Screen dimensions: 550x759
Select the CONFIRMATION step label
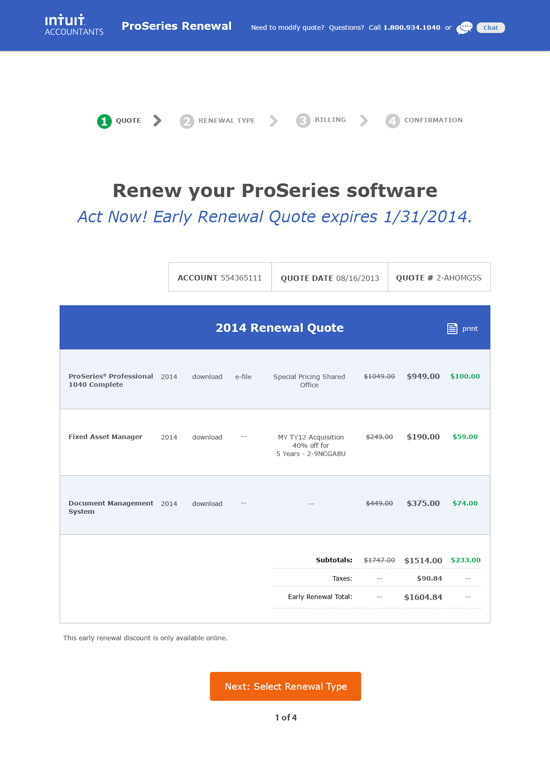click(433, 120)
